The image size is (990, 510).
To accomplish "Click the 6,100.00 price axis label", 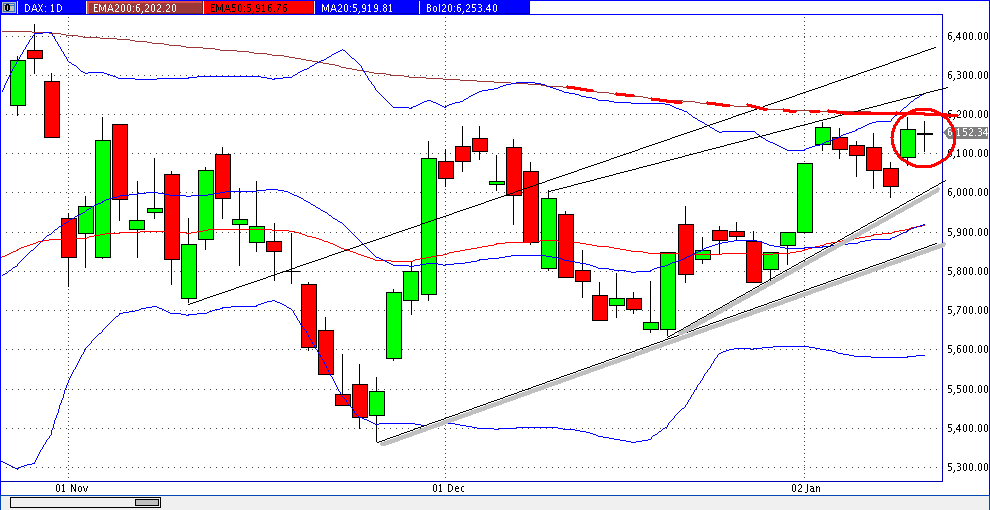I will (967, 153).
